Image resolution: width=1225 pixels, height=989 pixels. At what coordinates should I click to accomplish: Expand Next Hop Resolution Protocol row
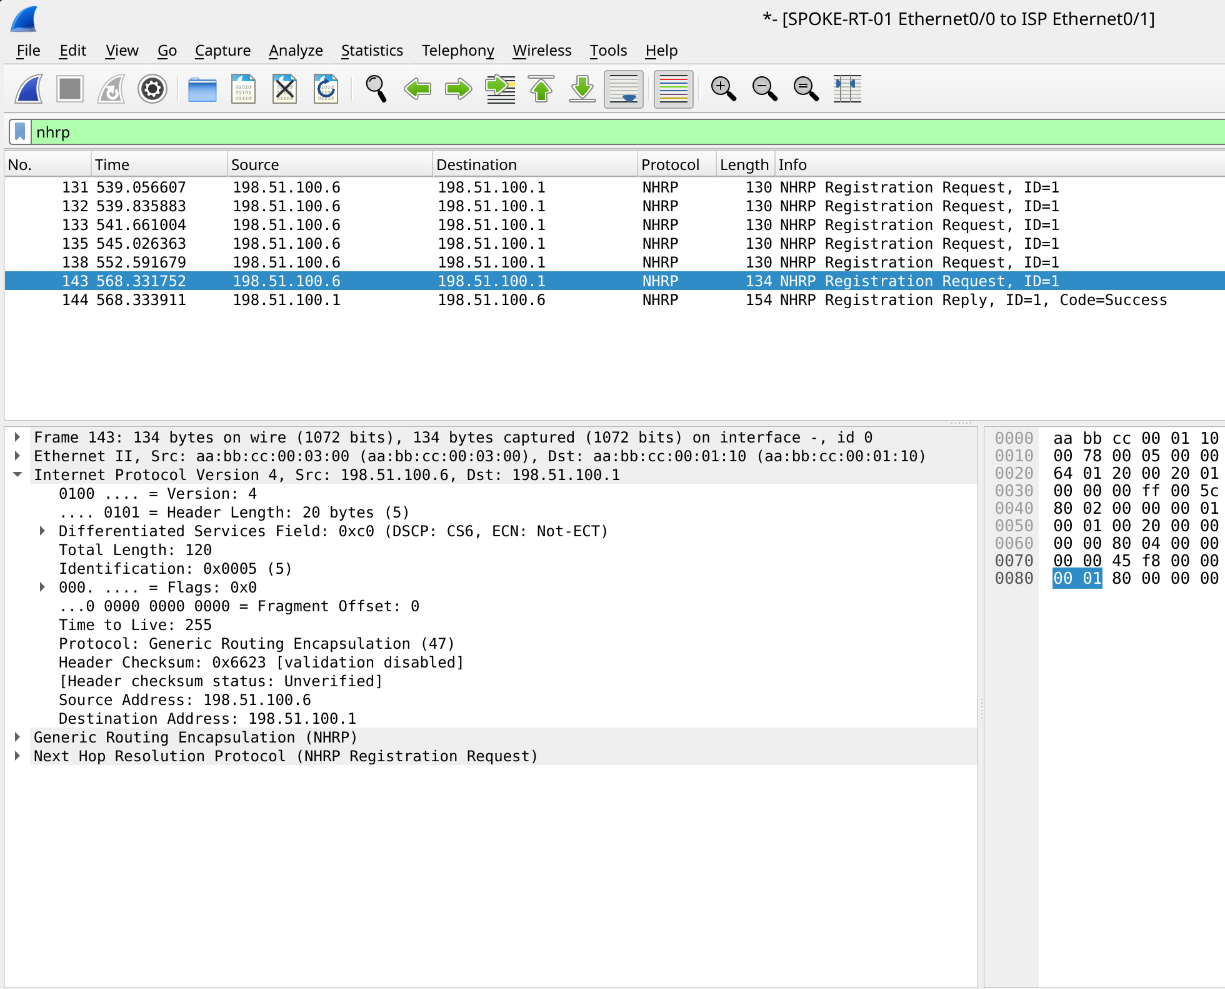point(18,756)
